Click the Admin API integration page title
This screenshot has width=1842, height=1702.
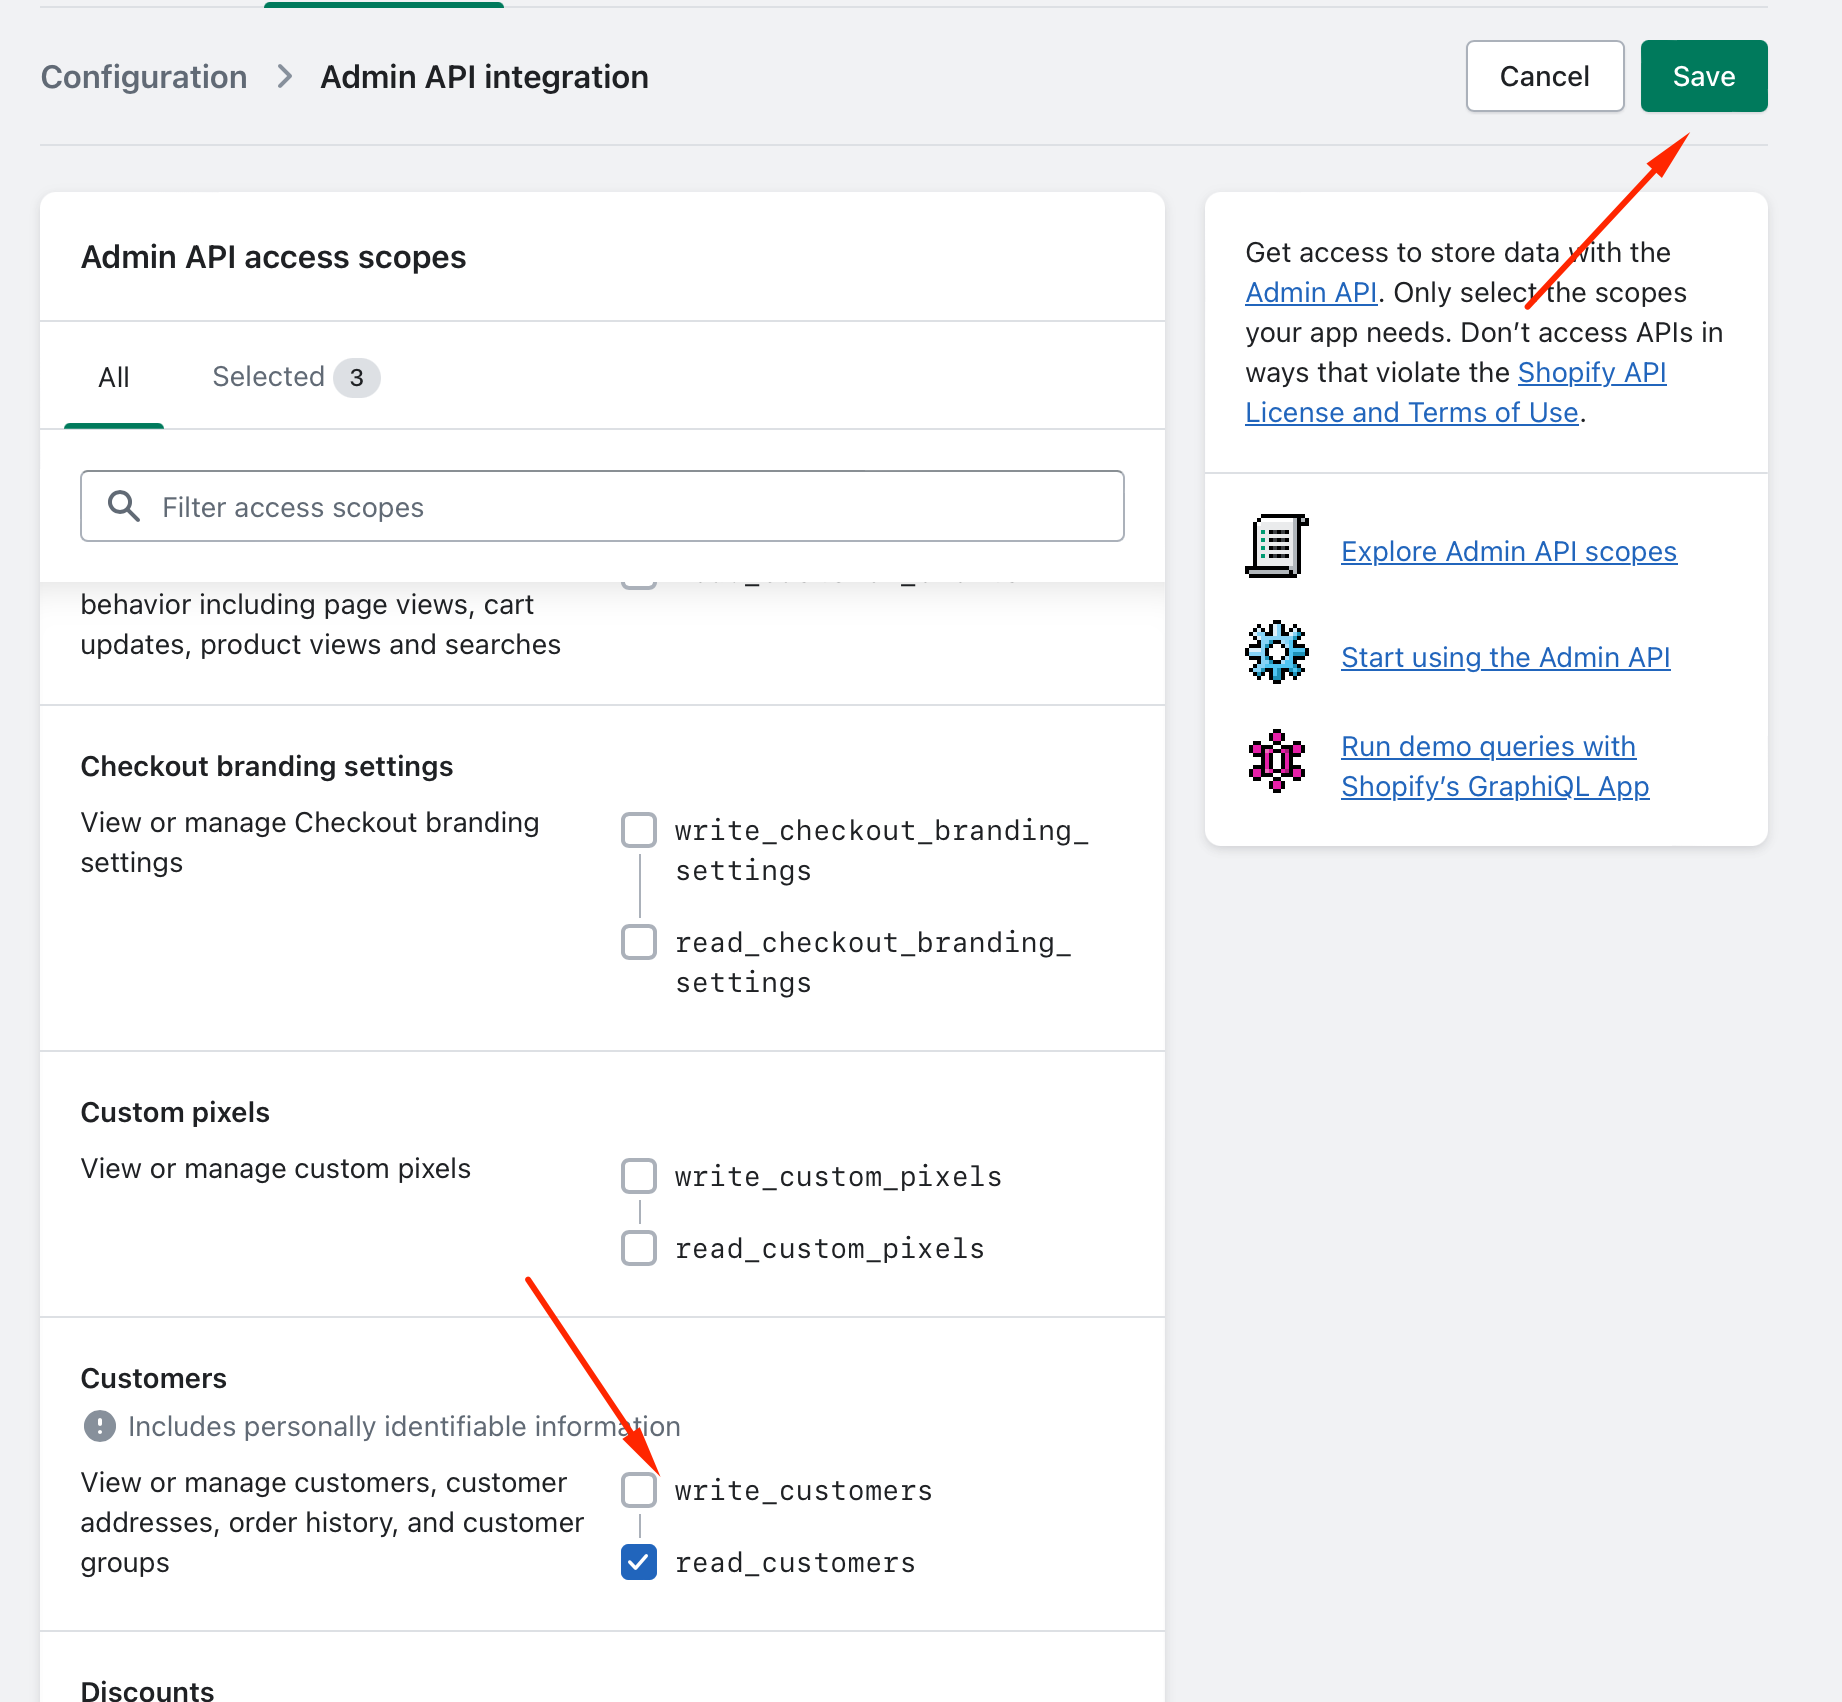click(x=484, y=77)
